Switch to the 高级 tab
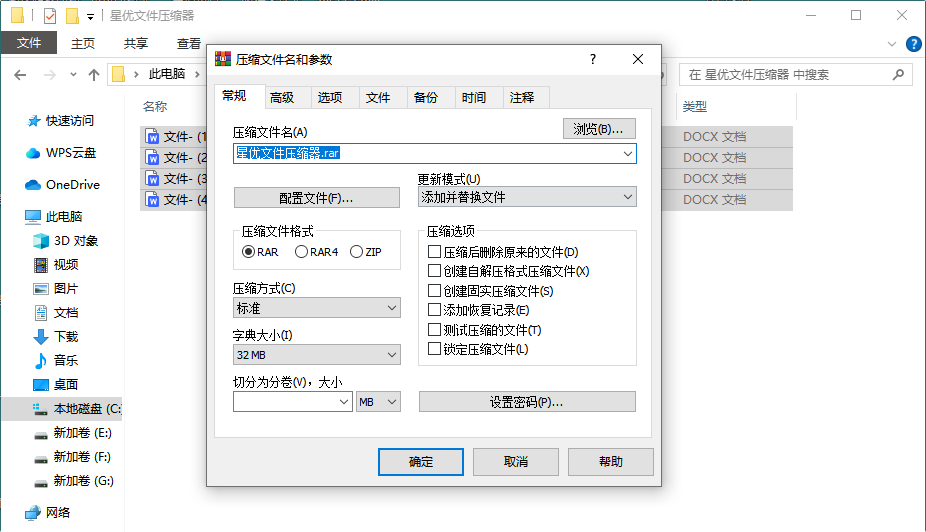This screenshot has height=532, width=926. click(282, 97)
